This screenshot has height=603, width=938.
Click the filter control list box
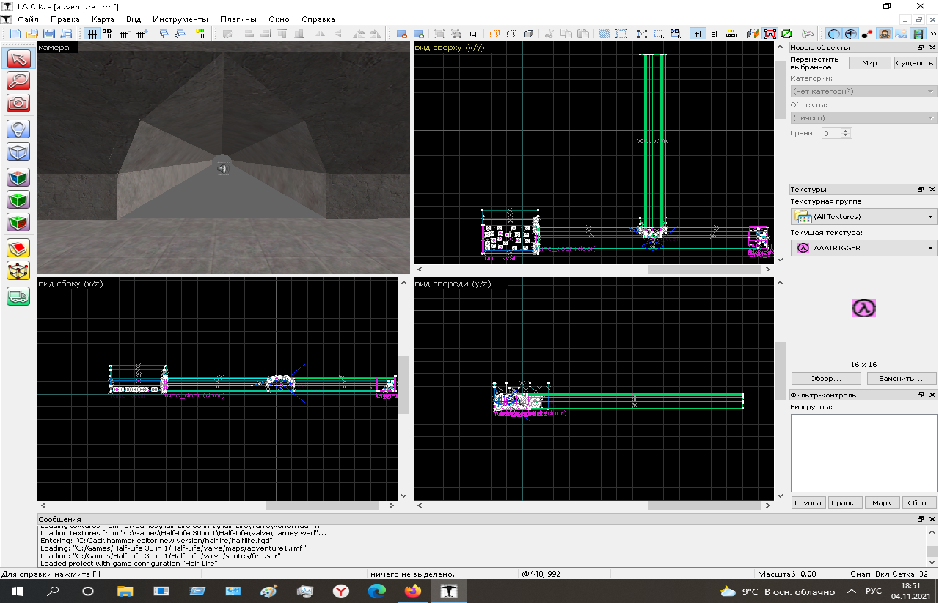[864, 453]
